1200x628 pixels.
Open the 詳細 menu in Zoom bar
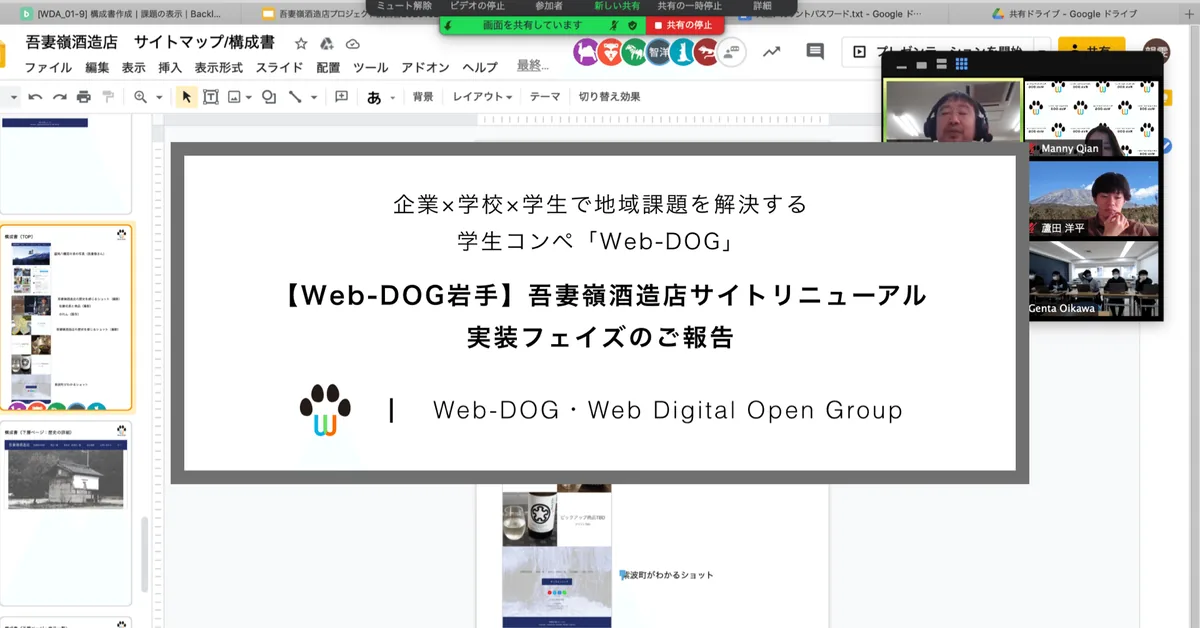pyautogui.click(x=762, y=6)
